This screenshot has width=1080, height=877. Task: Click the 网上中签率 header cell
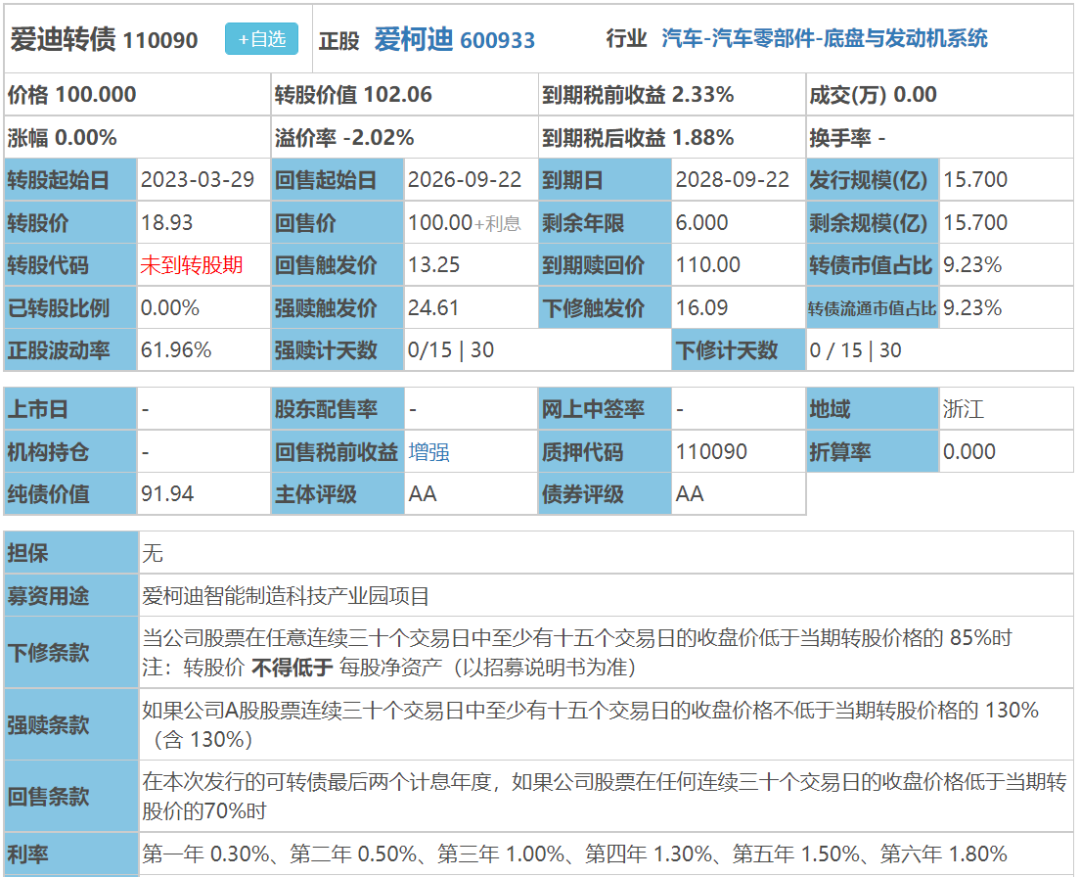605,409
